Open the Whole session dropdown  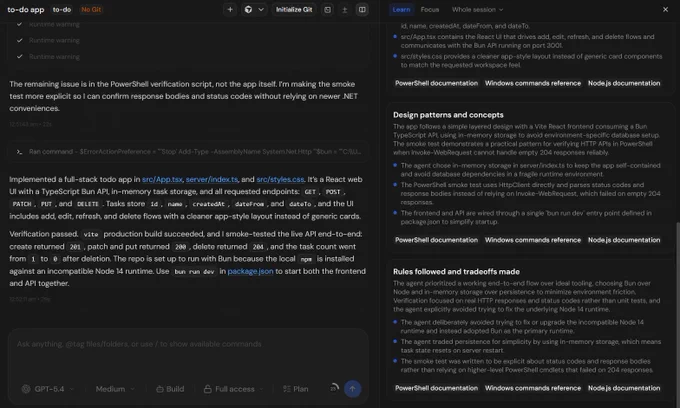(477, 10)
